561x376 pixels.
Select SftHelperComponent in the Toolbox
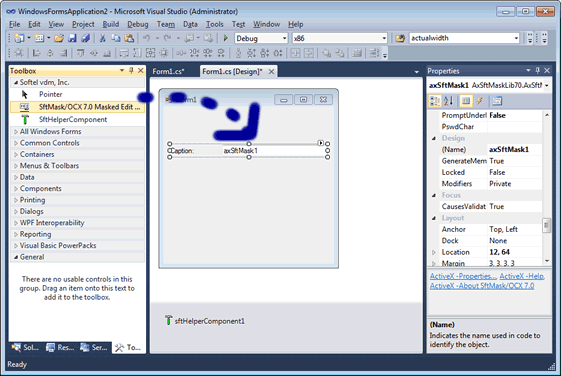(x=78, y=119)
